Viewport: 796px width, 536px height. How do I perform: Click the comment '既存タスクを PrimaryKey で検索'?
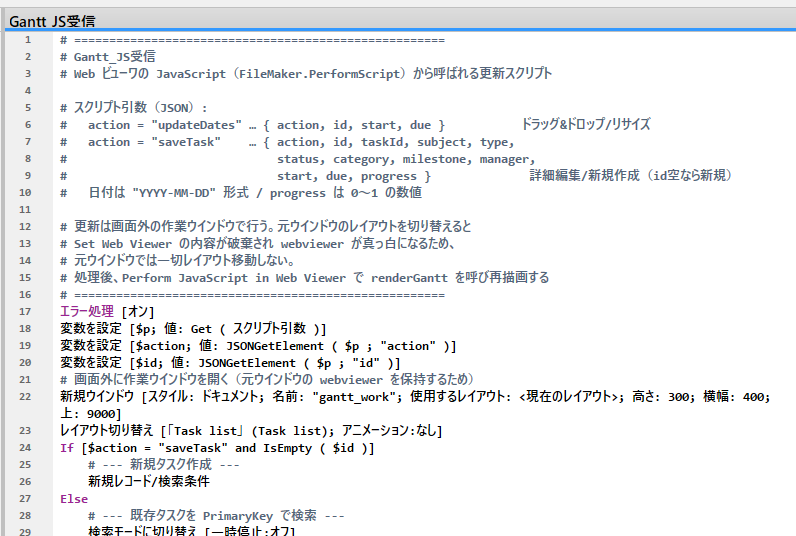[216, 516]
